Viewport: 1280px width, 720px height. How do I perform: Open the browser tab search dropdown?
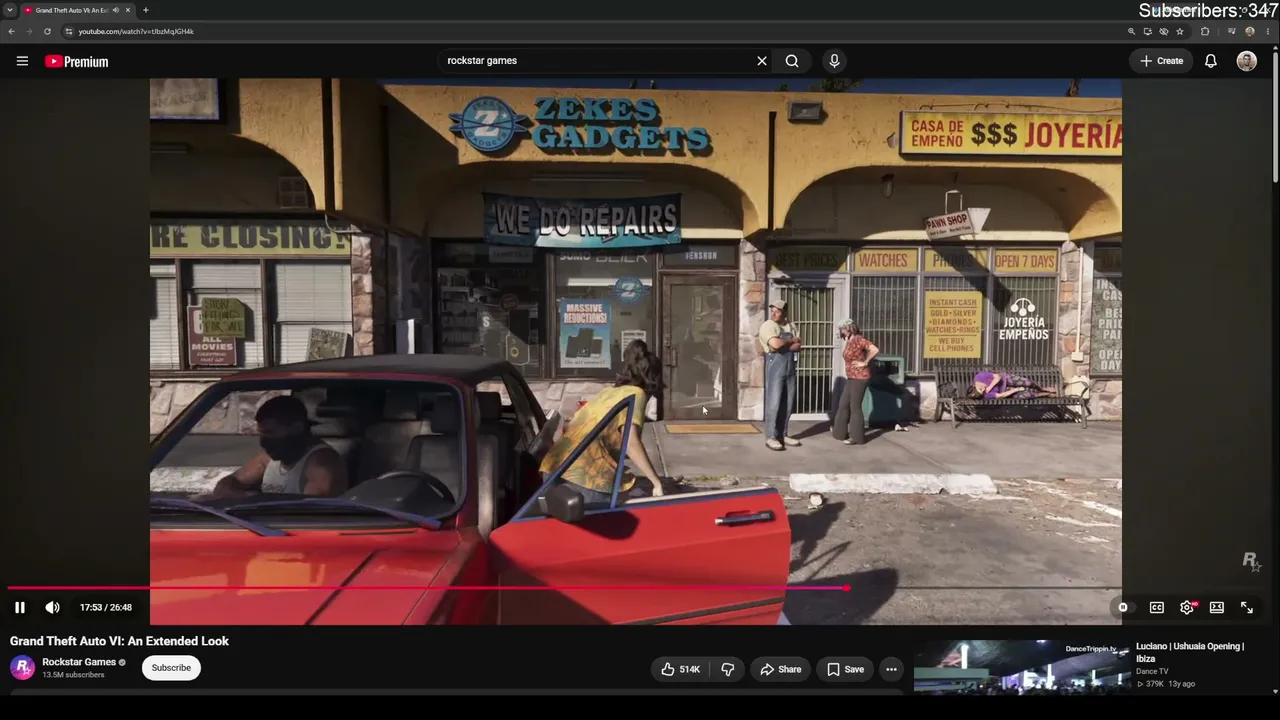(x=10, y=10)
